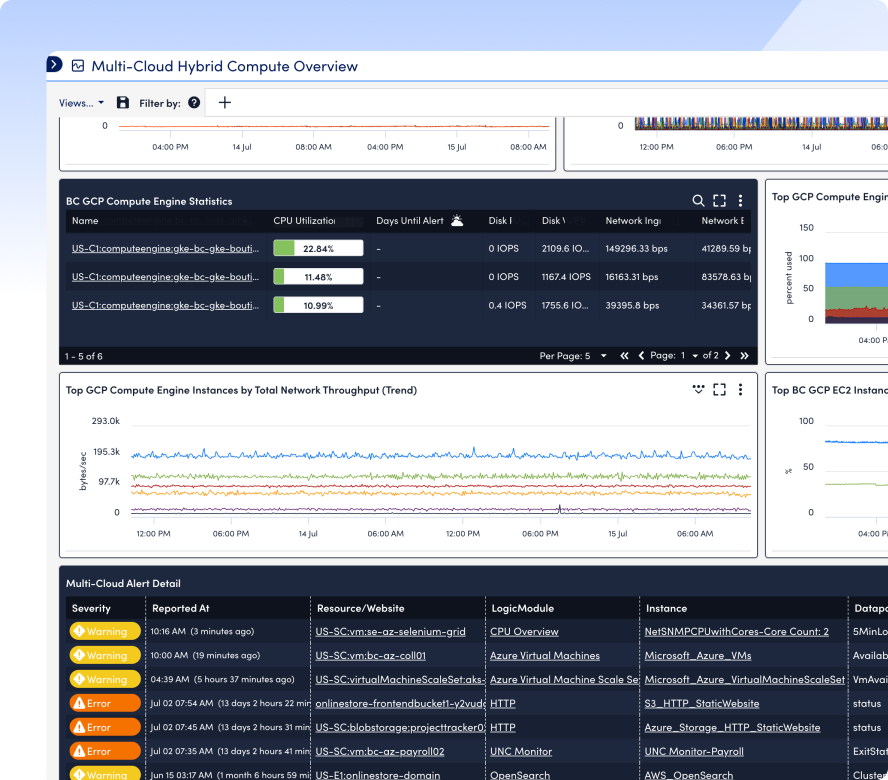Click the 04:39 AM (5 hours 37 minutes ago) timestamp
888x780 pixels.
223,679
